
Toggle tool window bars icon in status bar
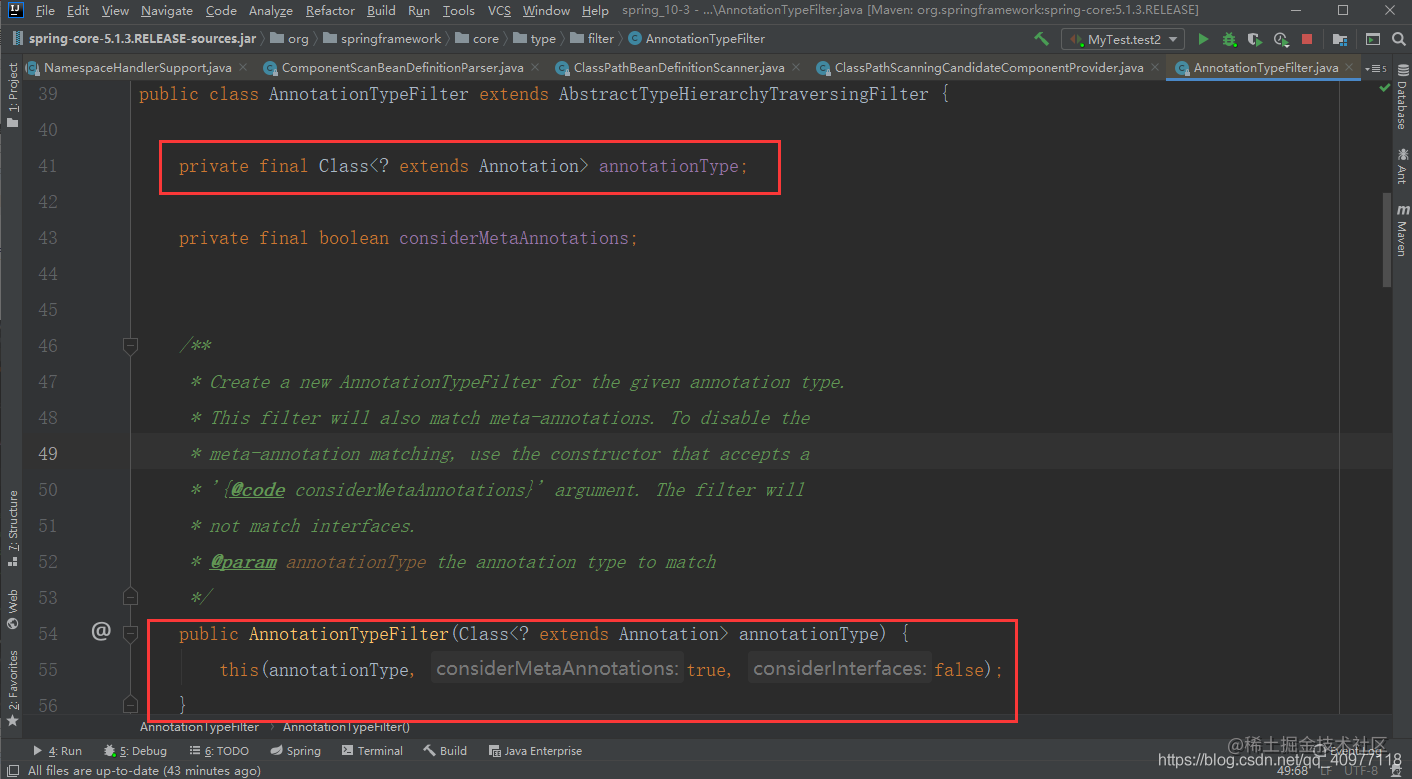tap(11, 770)
